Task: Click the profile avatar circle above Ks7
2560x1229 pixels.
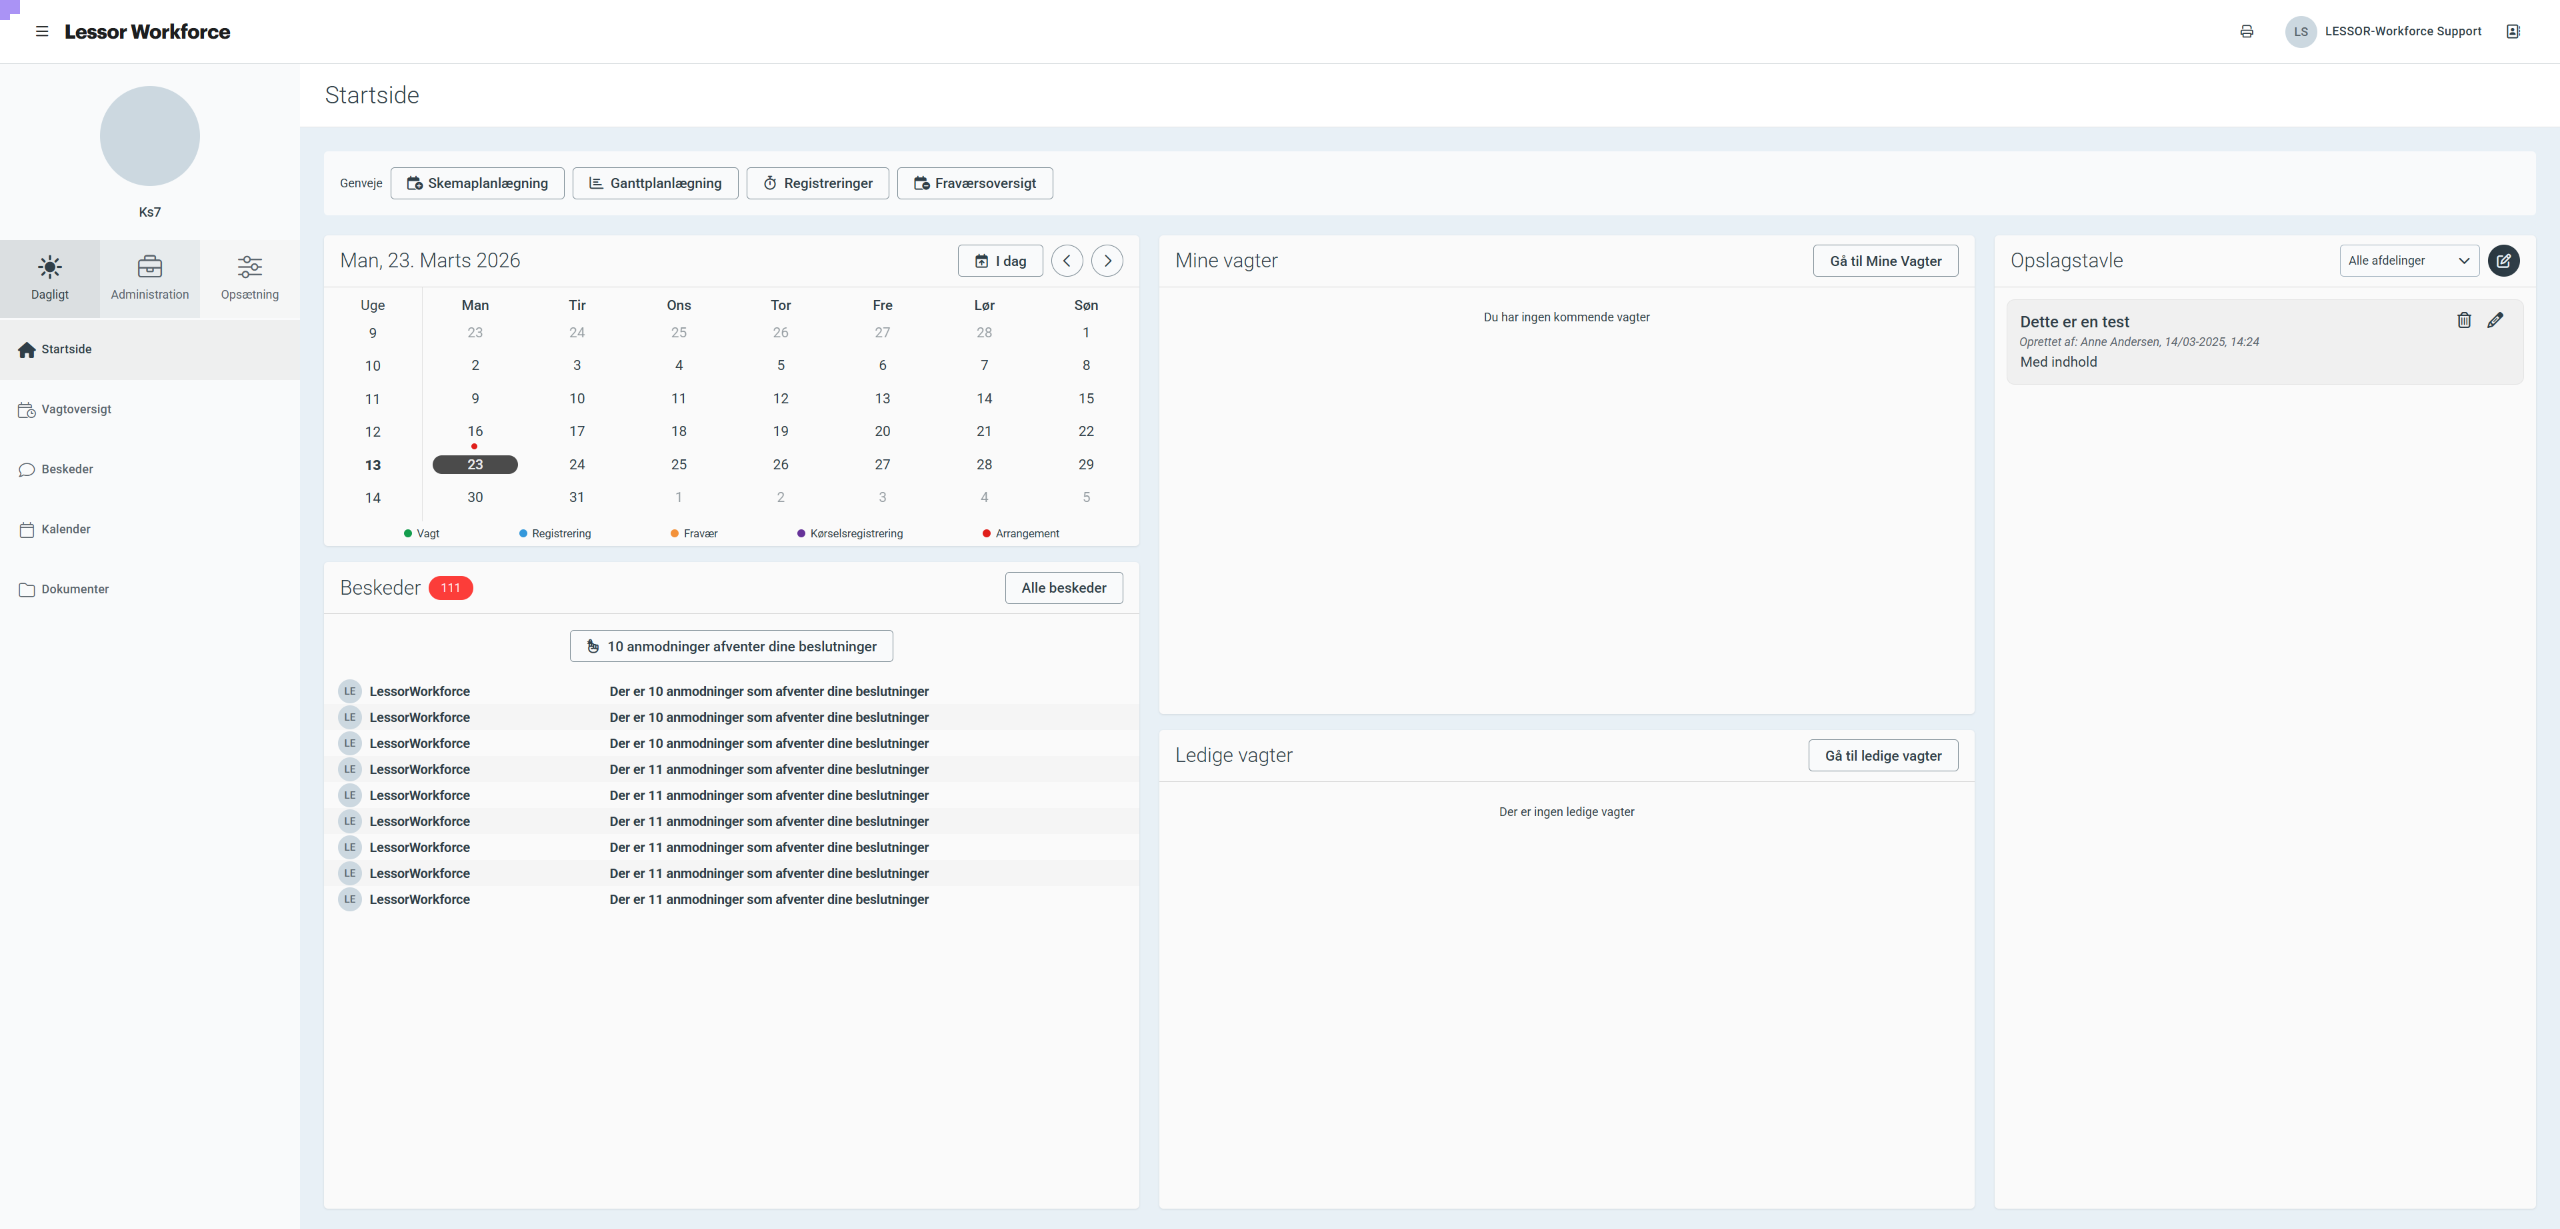Action: point(150,136)
